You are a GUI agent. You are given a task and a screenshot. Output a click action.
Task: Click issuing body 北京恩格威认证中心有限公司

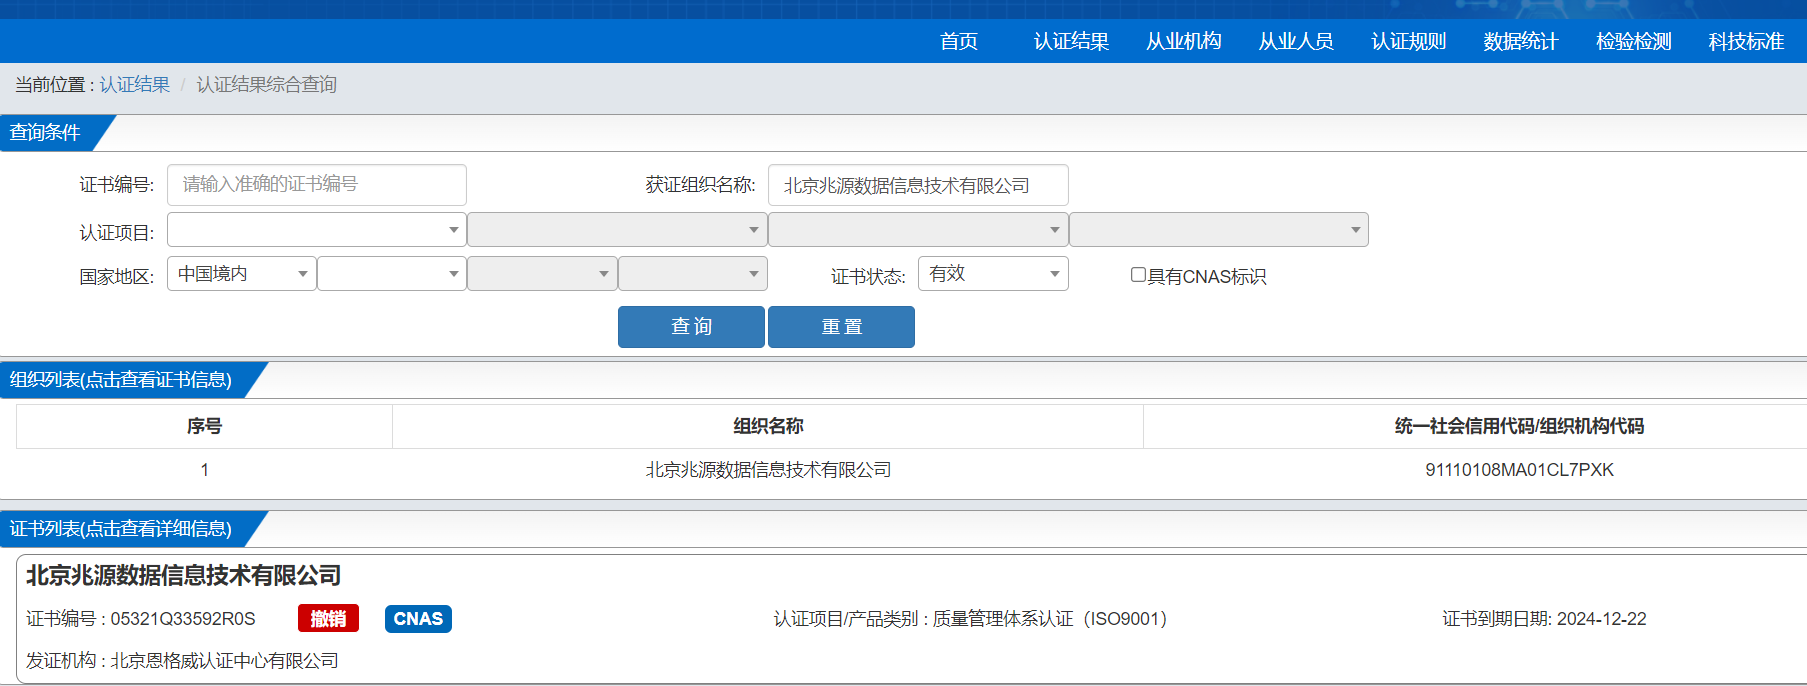224,661
